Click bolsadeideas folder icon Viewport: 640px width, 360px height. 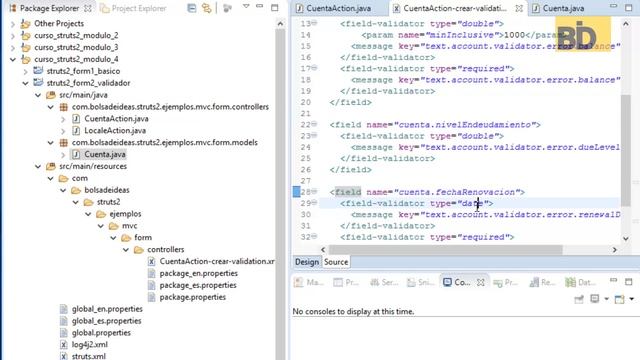pyautogui.click(x=76, y=190)
